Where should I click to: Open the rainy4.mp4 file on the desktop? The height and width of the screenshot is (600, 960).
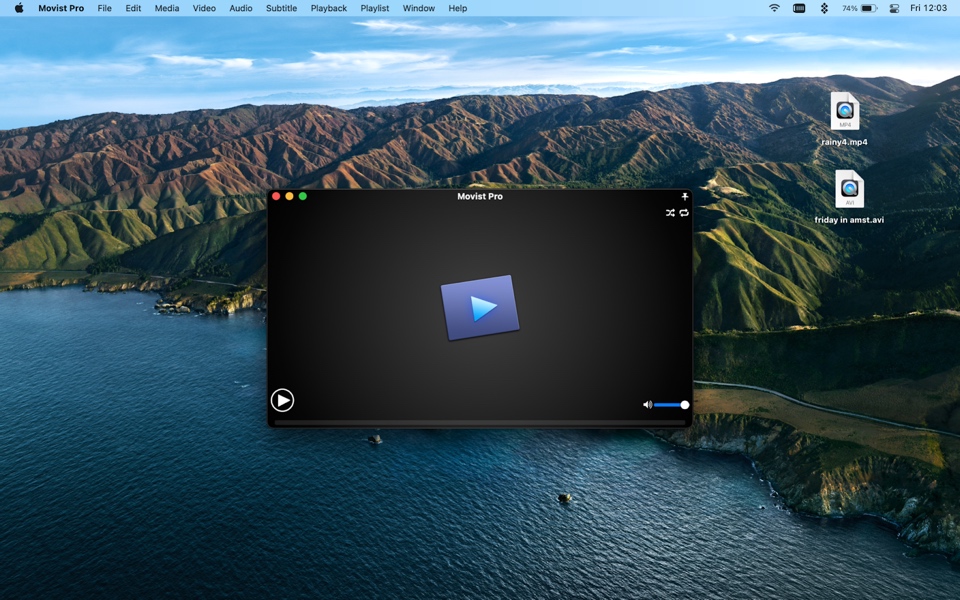coord(845,112)
